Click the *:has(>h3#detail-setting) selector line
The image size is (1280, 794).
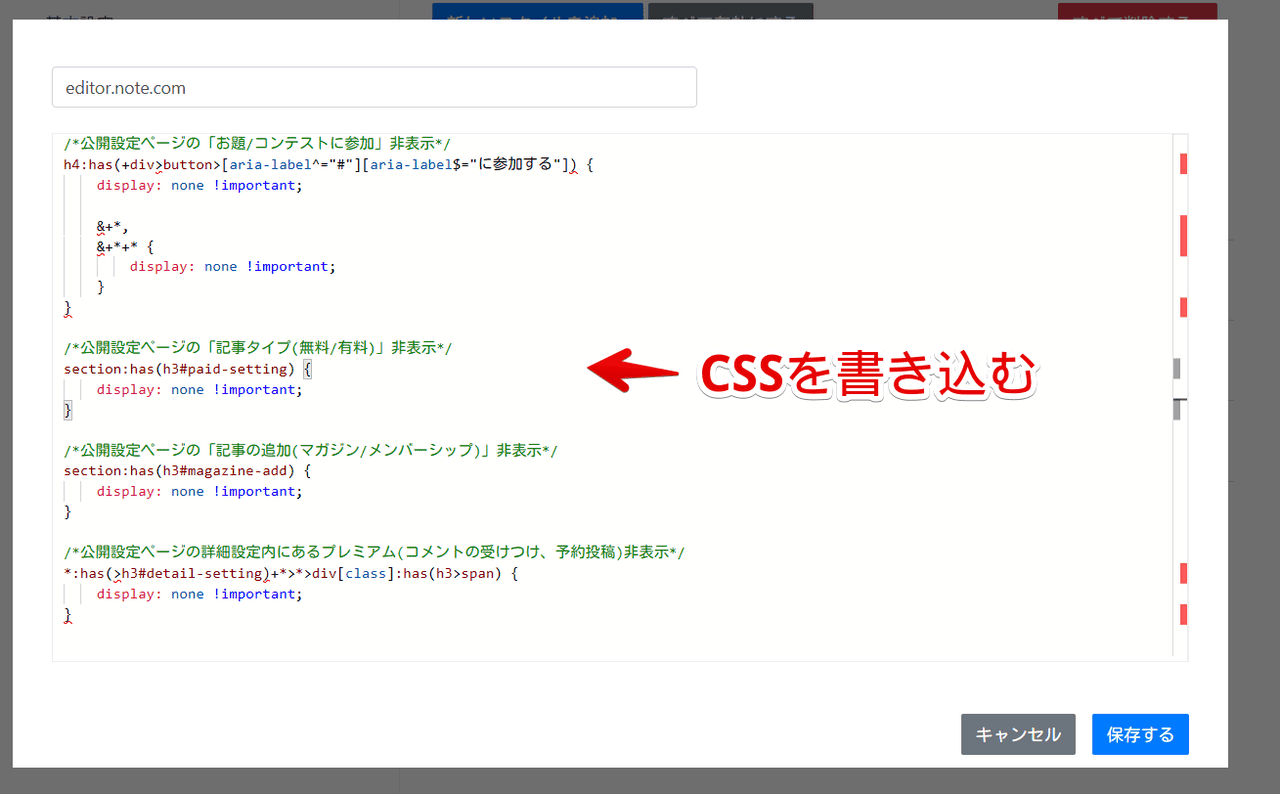tap(290, 574)
